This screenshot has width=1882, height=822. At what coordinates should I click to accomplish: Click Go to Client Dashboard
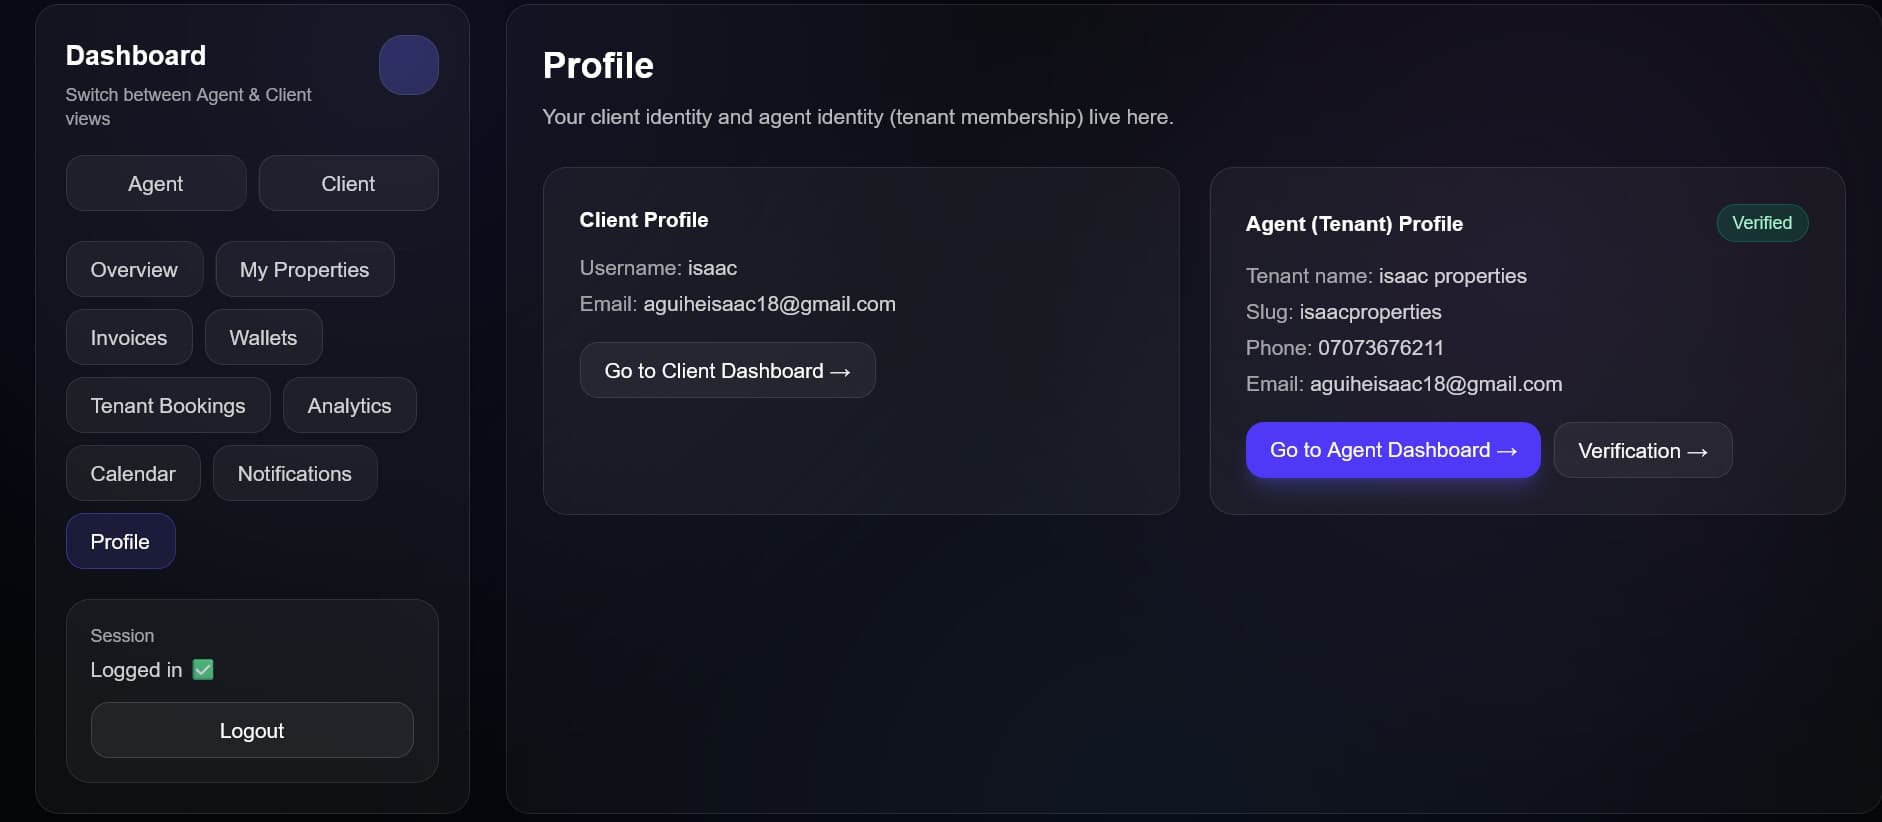(x=727, y=370)
